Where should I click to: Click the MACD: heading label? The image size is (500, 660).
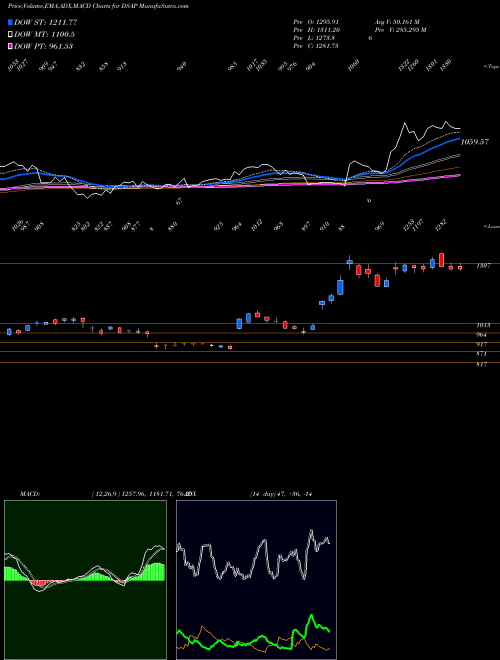click(29, 494)
